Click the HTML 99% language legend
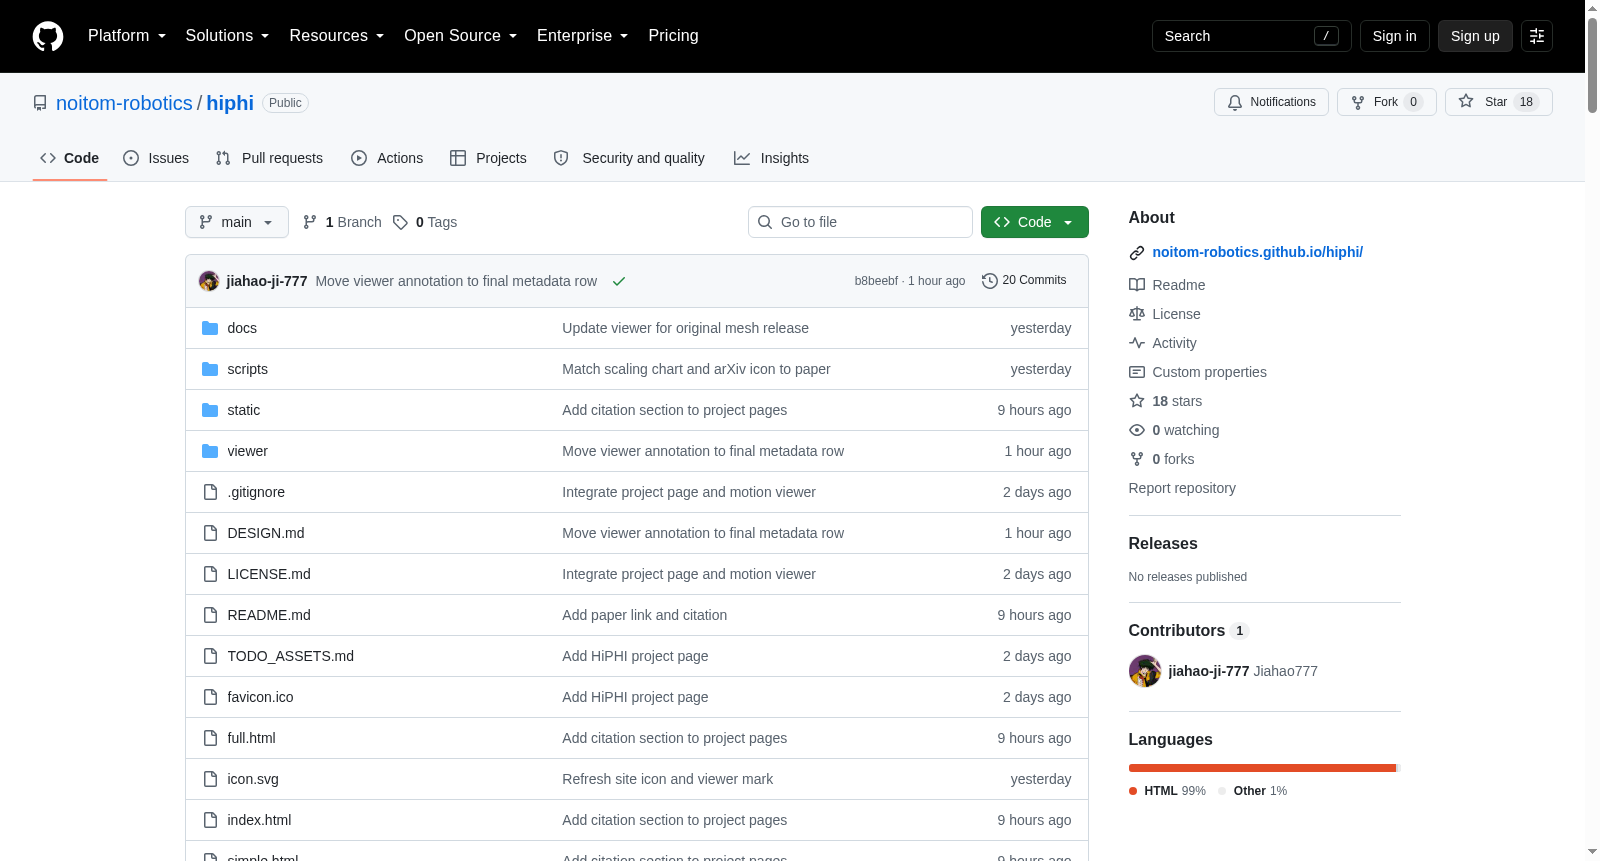The image size is (1600, 861). click(x=1167, y=791)
